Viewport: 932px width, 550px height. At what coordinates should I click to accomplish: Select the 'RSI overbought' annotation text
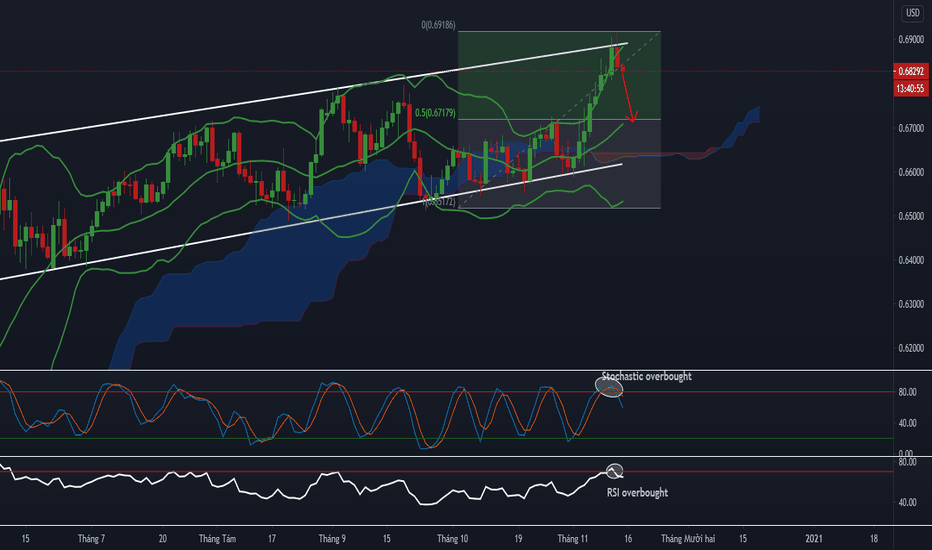(x=637, y=492)
